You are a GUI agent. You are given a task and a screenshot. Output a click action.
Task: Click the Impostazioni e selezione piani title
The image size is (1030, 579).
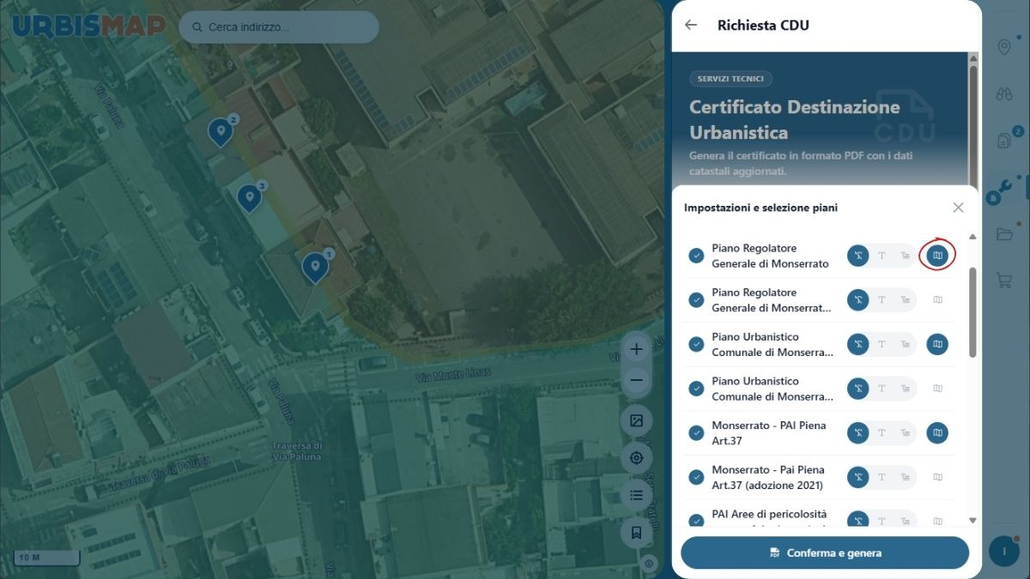[761, 208]
